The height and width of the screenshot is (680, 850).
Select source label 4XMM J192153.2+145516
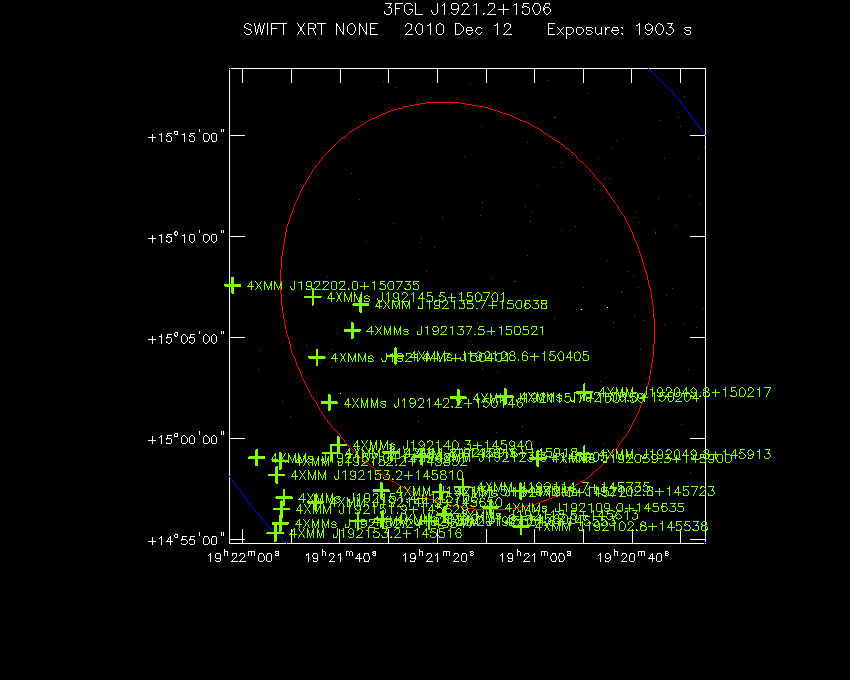pyautogui.click(x=376, y=534)
